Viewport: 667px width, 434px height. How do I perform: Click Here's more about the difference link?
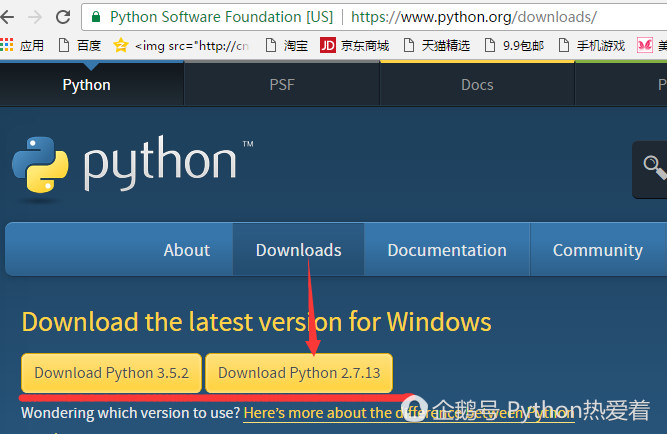tap(409, 413)
